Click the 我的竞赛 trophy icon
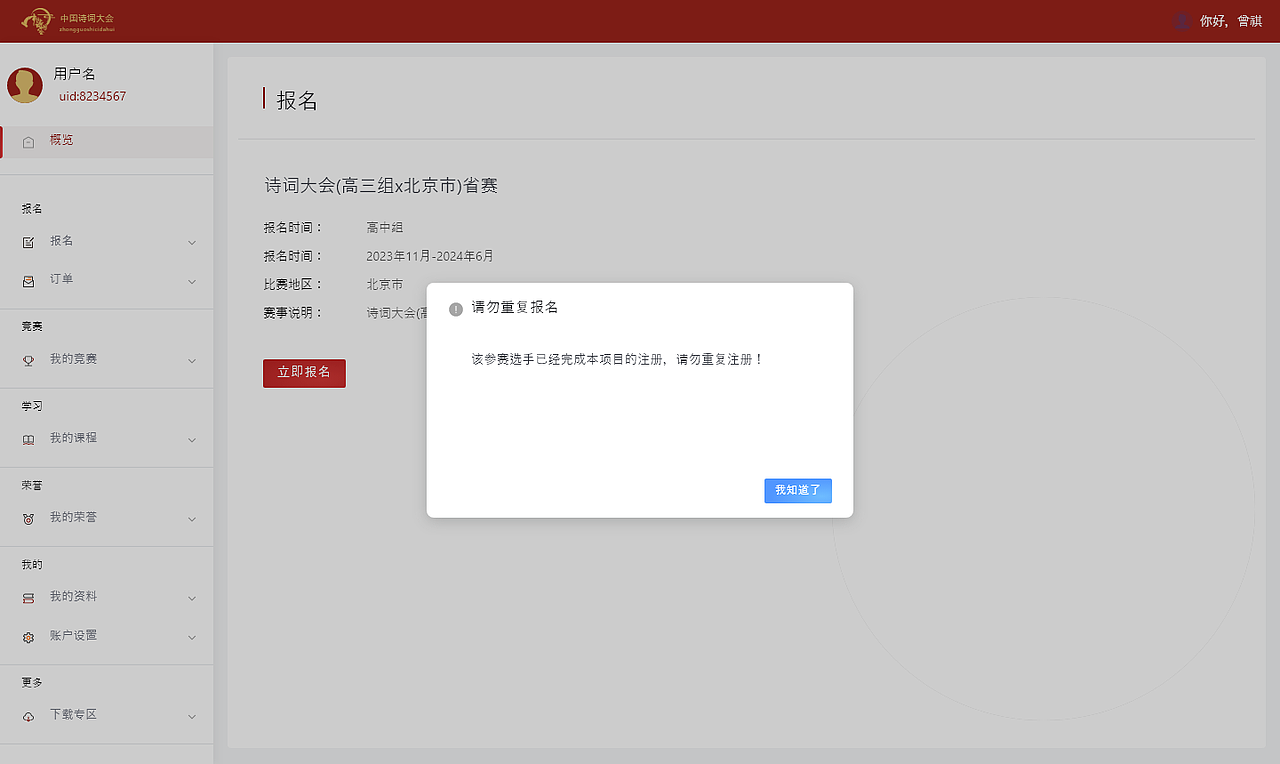Screen dimensions: 1280x764 click(x=29, y=359)
